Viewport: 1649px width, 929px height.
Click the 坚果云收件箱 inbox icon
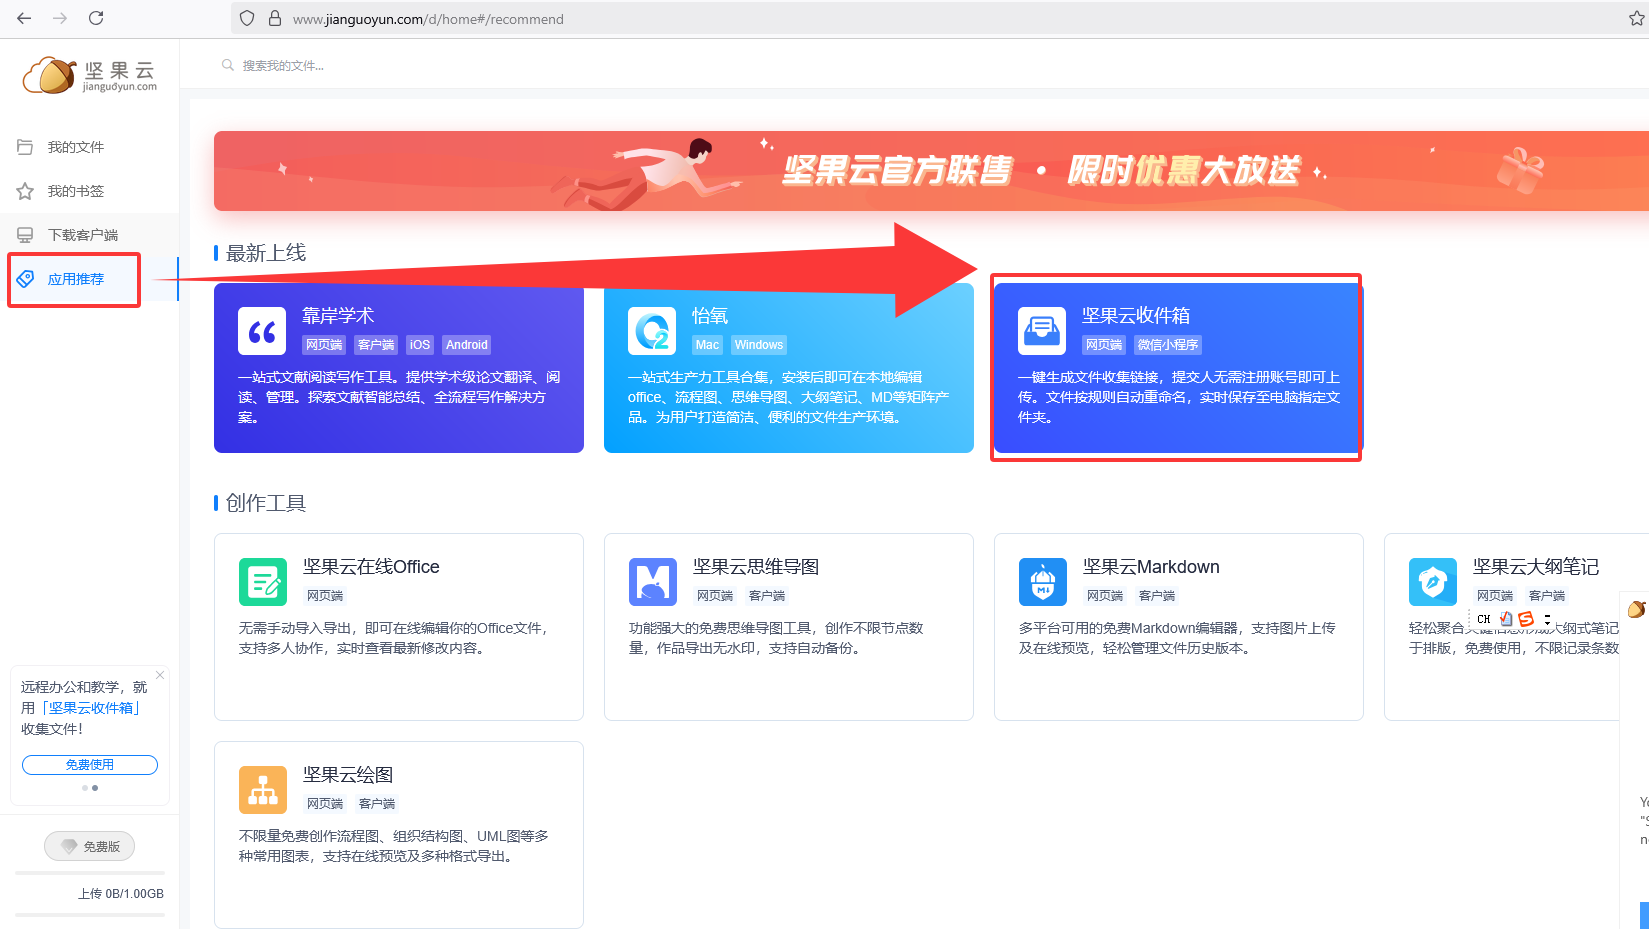(1042, 331)
